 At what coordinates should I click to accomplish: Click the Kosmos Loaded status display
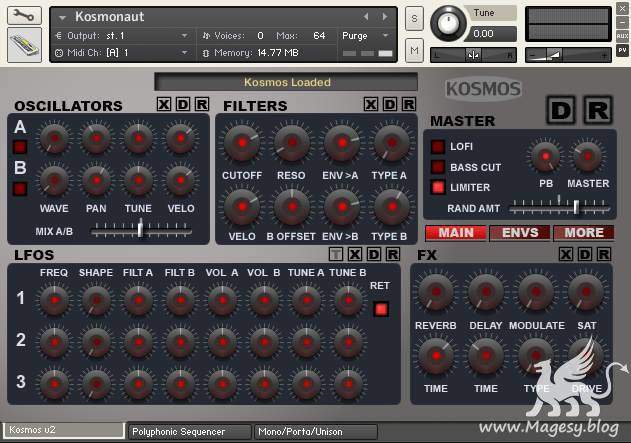pyautogui.click(x=286, y=82)
